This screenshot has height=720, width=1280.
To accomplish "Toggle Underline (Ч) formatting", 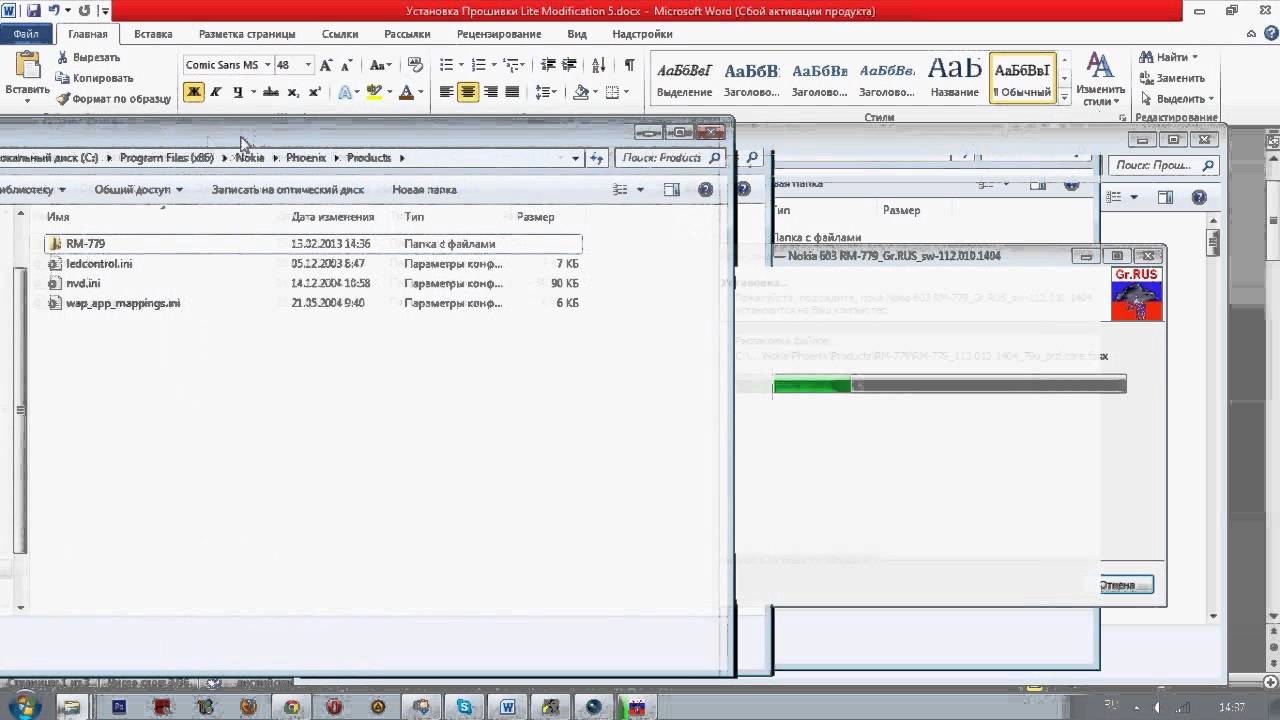I will (237, 92).
